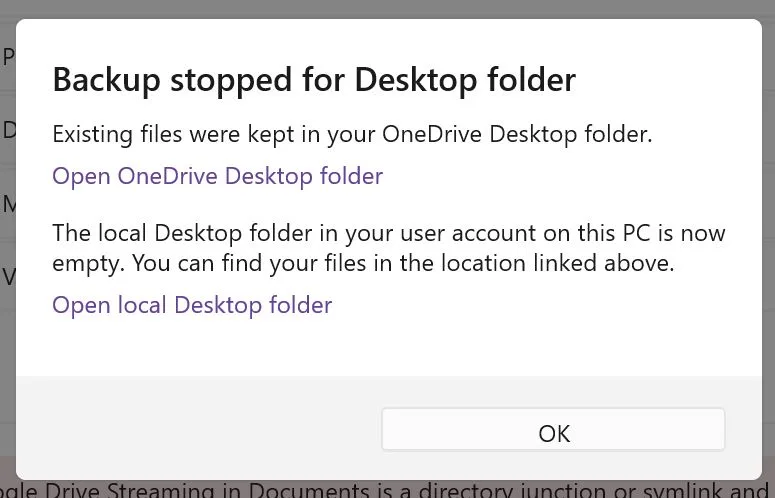Viewport: 775px width, 498px height.
Task: Open OneDrive Desktop folder link
Action: [x=217, y=176]
